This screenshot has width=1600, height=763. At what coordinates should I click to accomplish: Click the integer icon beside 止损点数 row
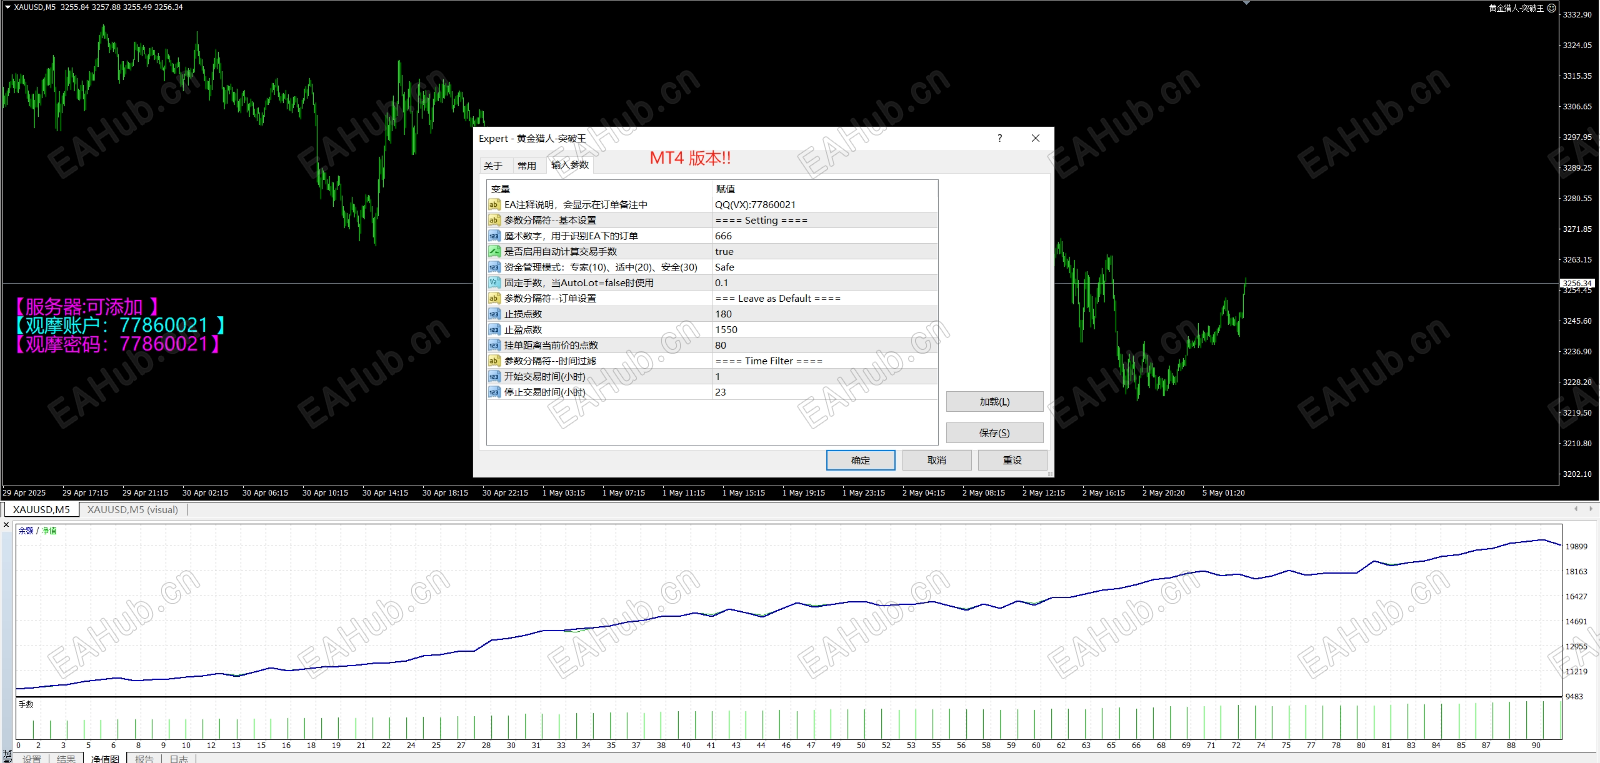point(494,314)
